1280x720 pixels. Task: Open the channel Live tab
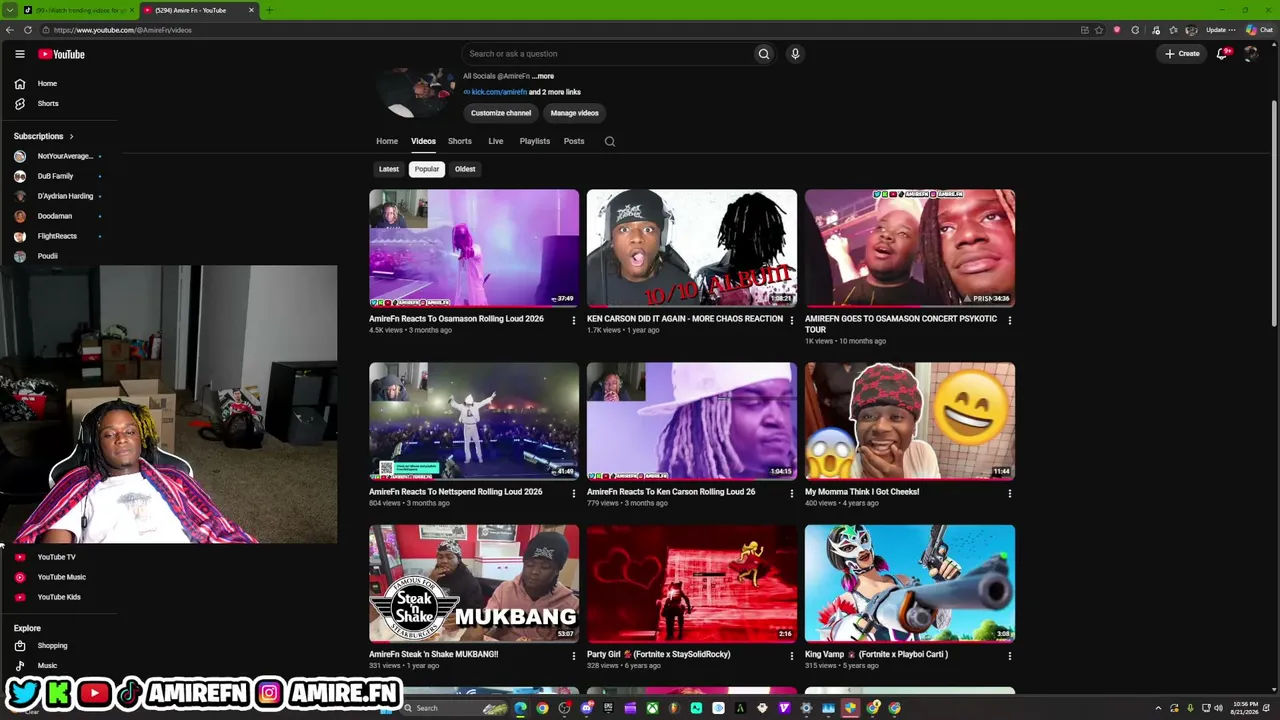[496, 141]
